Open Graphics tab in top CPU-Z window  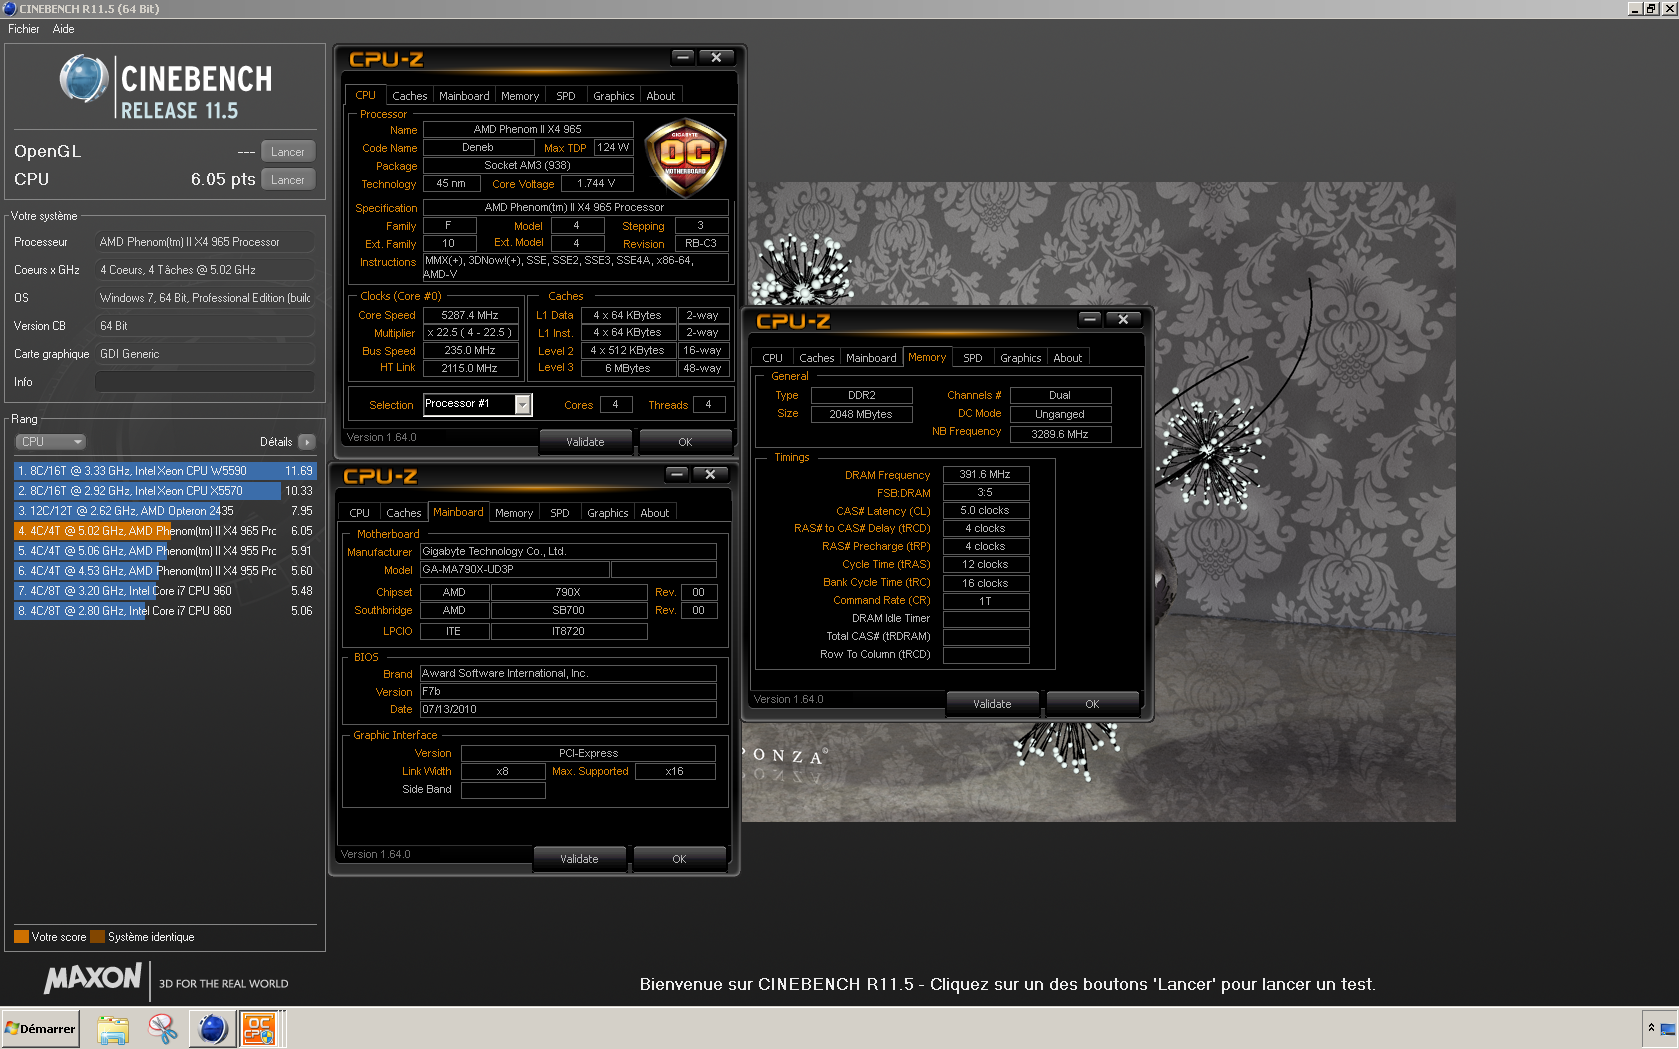point(613,96)
